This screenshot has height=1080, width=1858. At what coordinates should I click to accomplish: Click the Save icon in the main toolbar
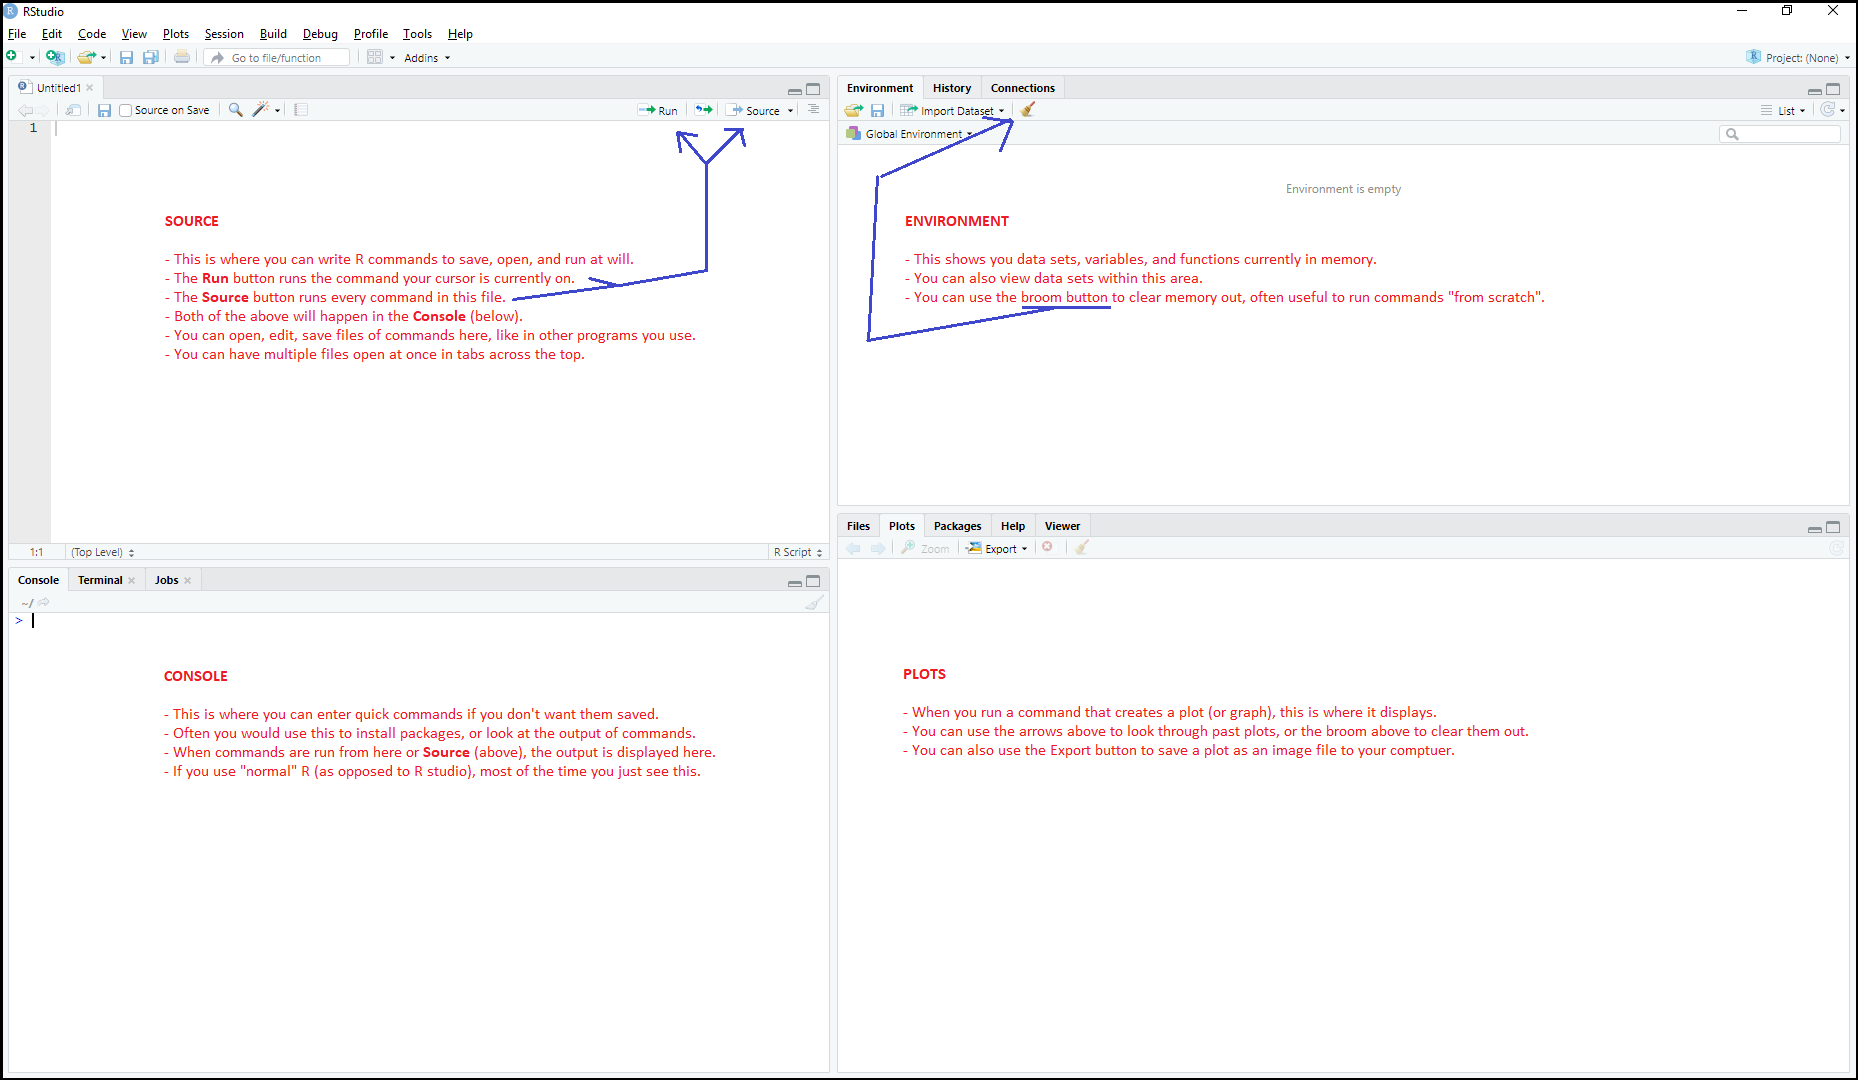point(127,57)
